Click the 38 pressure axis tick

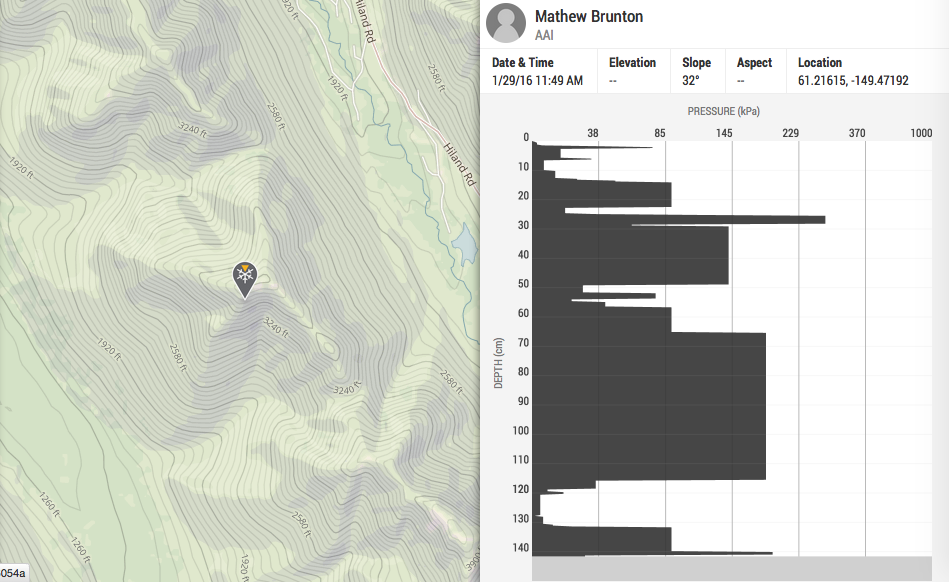click(593, 133)
